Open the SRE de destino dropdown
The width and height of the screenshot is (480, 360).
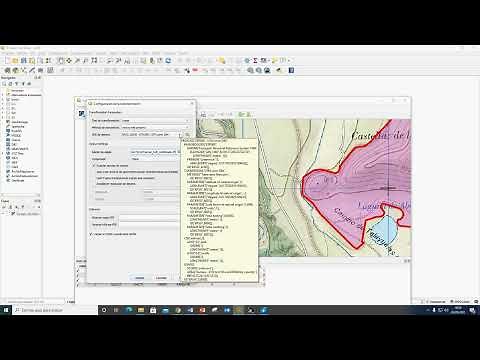click(152, 135)
